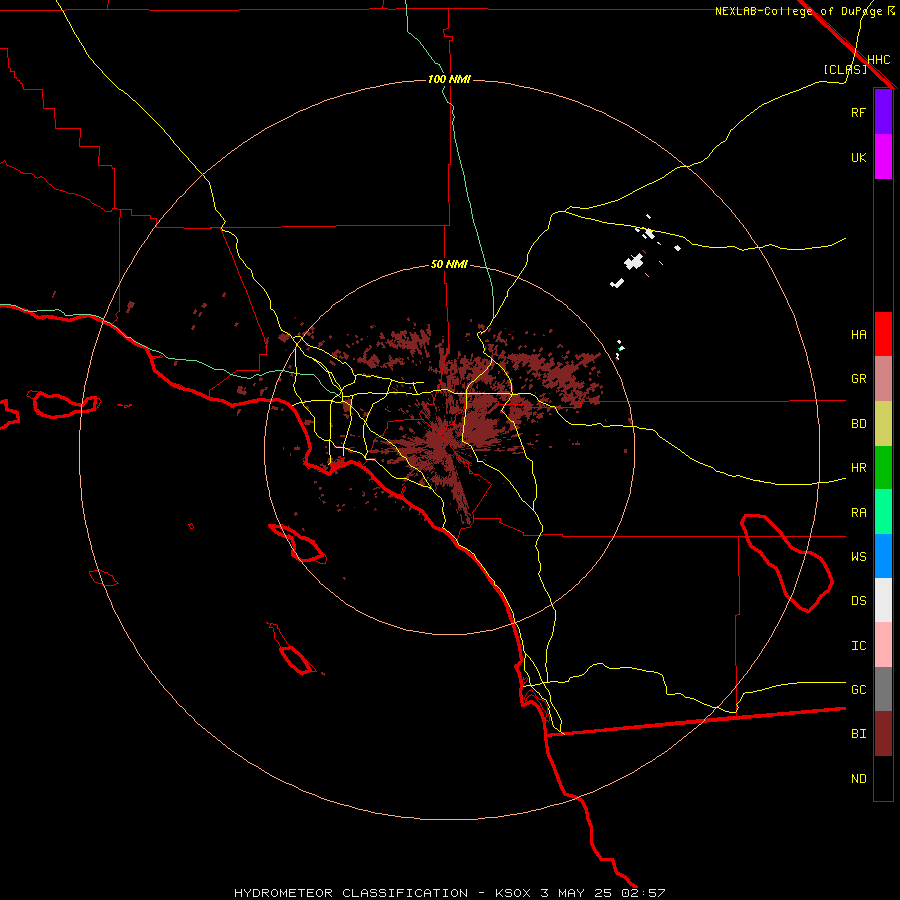Select the WS blue legend swatch
900x900 pixels.
click(883, 556)
